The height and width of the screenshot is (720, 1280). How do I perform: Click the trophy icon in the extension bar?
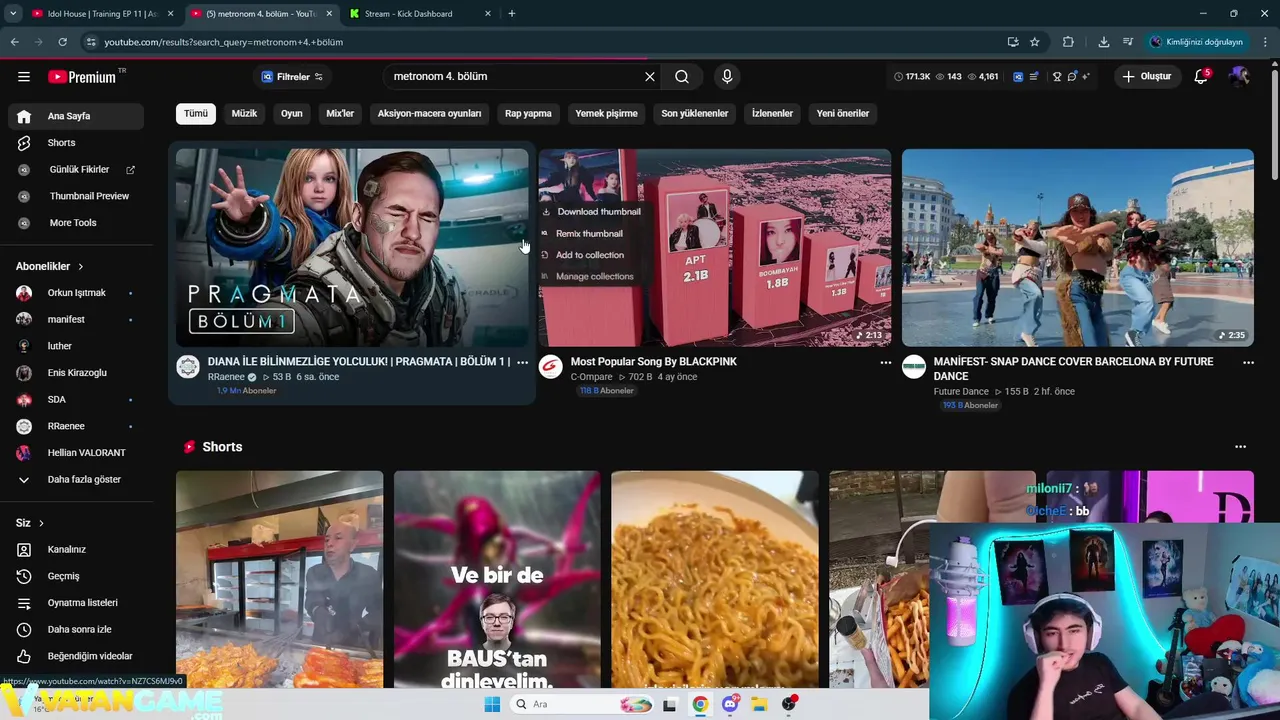pyautogui.click(x=1057, y=76)
